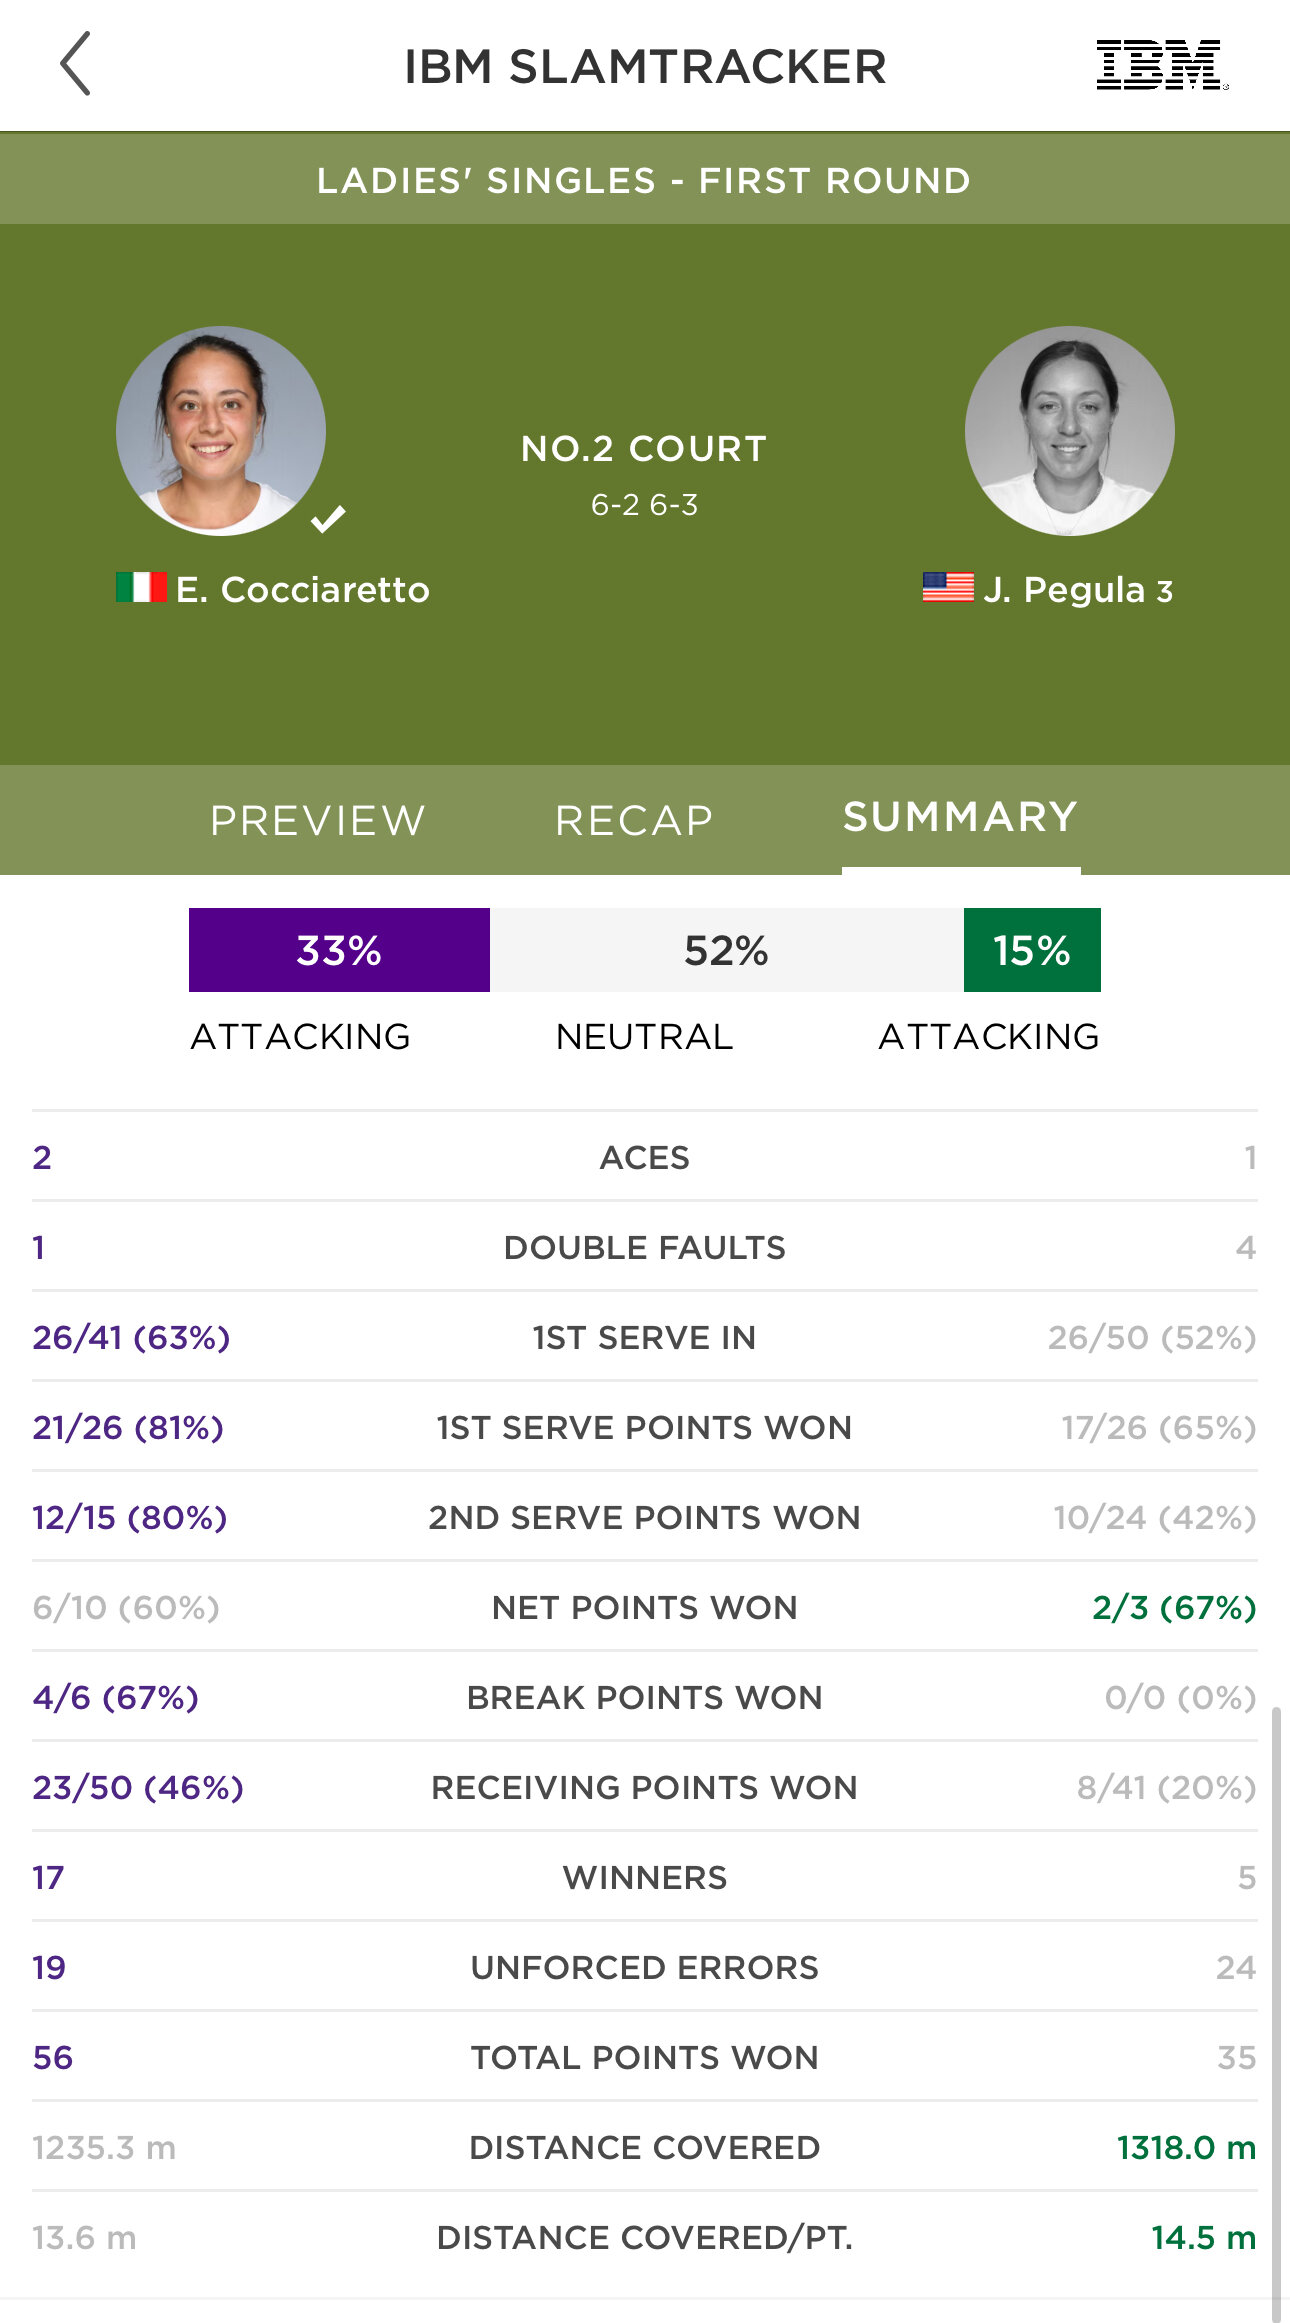Viewport: 1290px width, 2323px height.
Task: Open the IBM logo
Action: 1162,66
